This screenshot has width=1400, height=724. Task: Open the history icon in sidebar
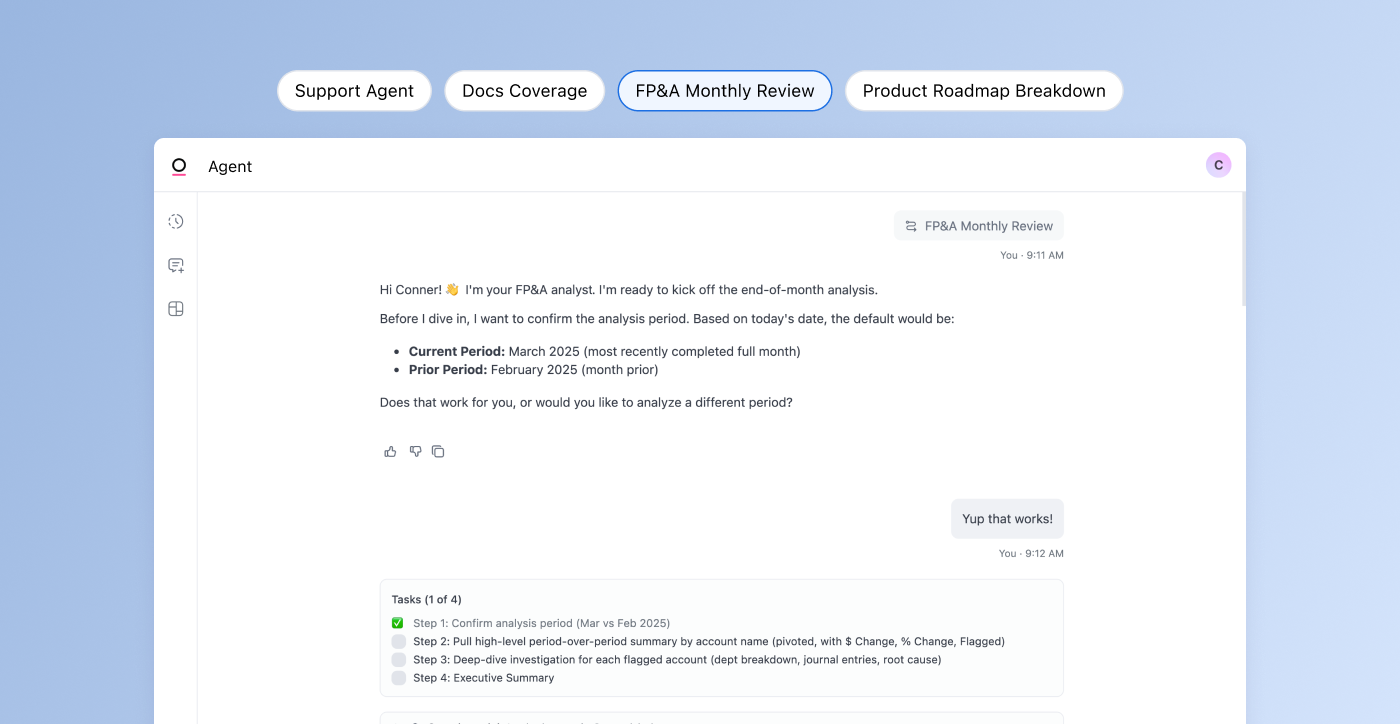(x=176, y=221)
